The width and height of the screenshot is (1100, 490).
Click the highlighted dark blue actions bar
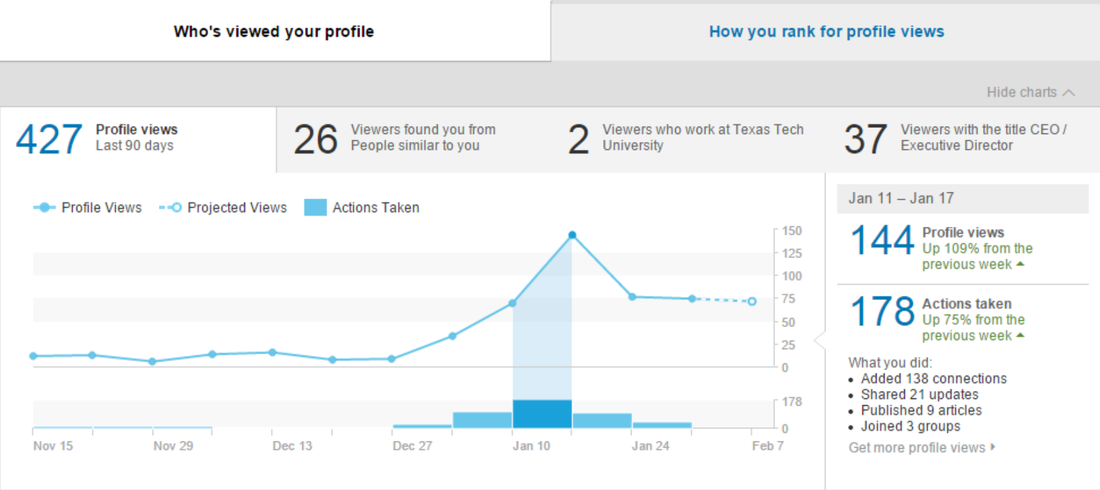click(542, 413)
